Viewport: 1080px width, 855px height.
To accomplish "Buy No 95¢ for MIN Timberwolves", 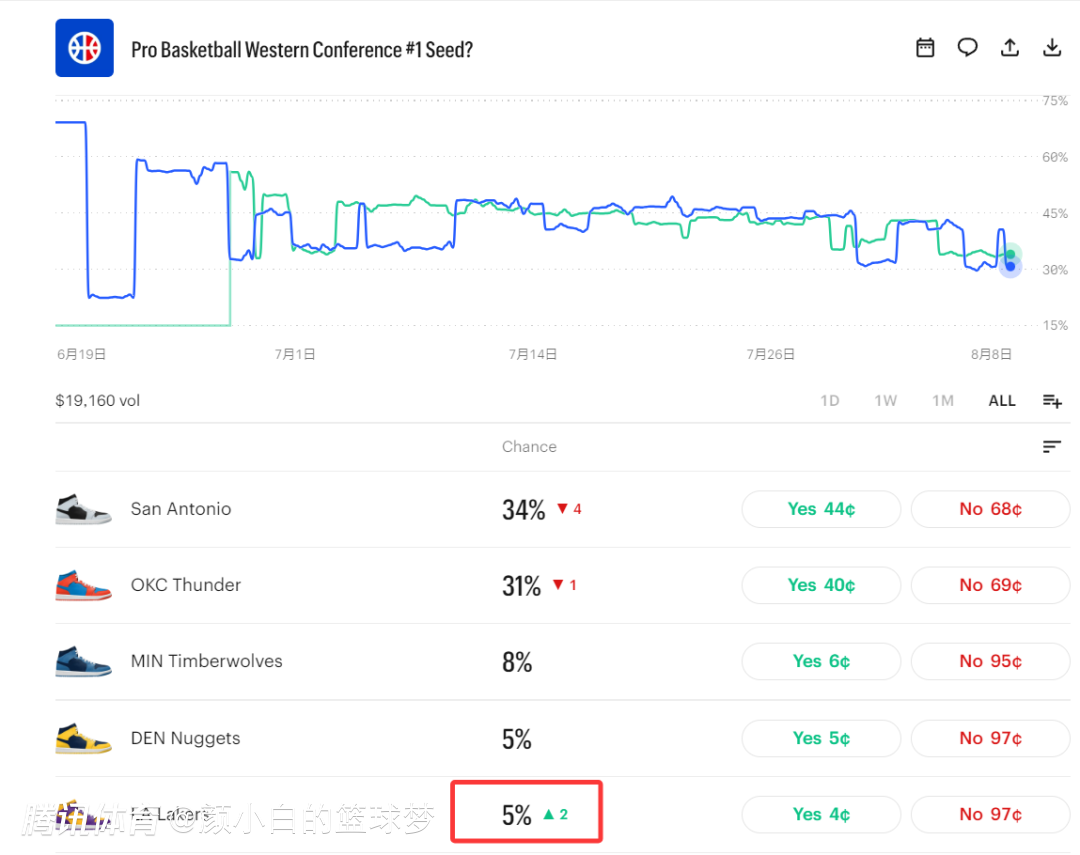I will click(x=990, y=661).
